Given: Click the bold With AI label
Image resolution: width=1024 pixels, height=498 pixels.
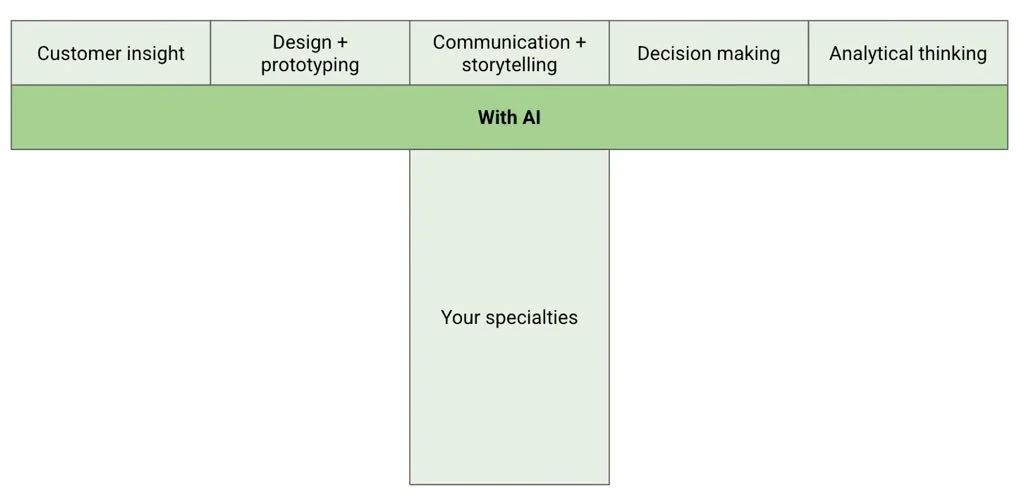Looking at the screenshot, I should click(x=509, y=117).
